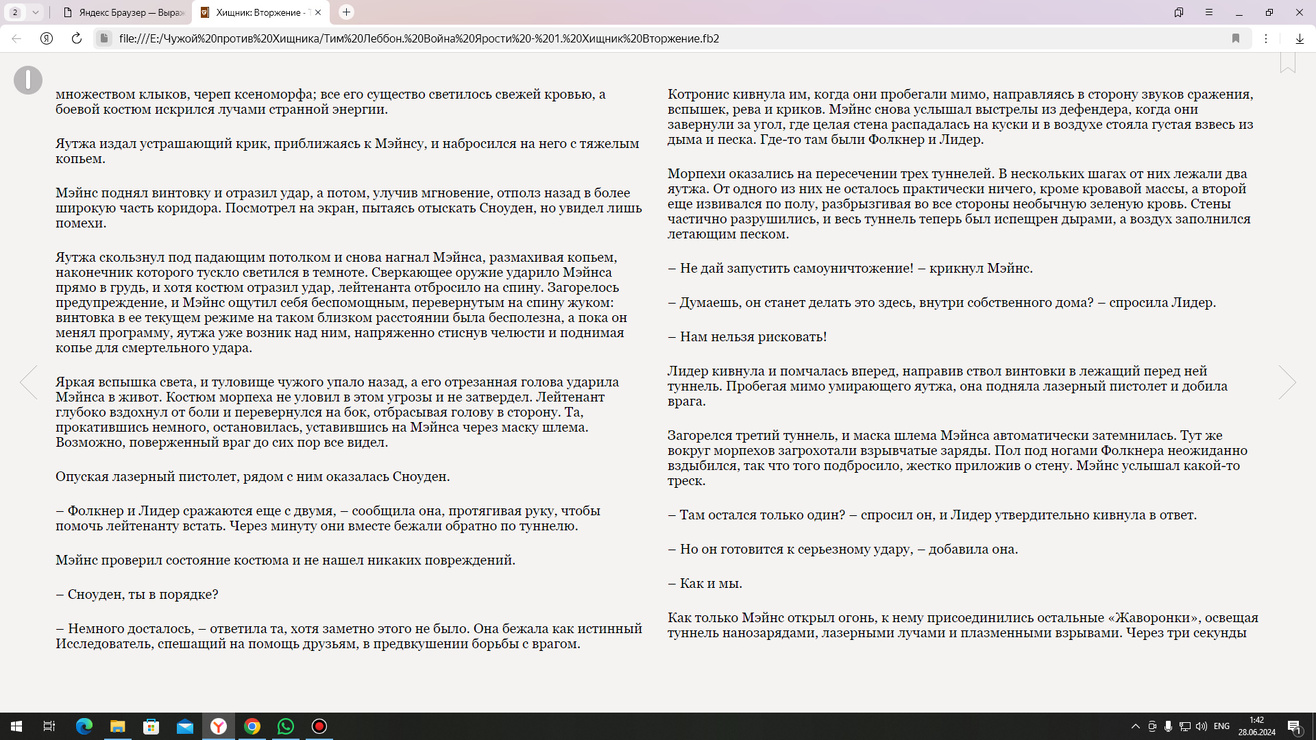The width and height of the screenshot is (1316, 740).
Task: Open the screen recorder taskbar app
Action: (319, 726)
